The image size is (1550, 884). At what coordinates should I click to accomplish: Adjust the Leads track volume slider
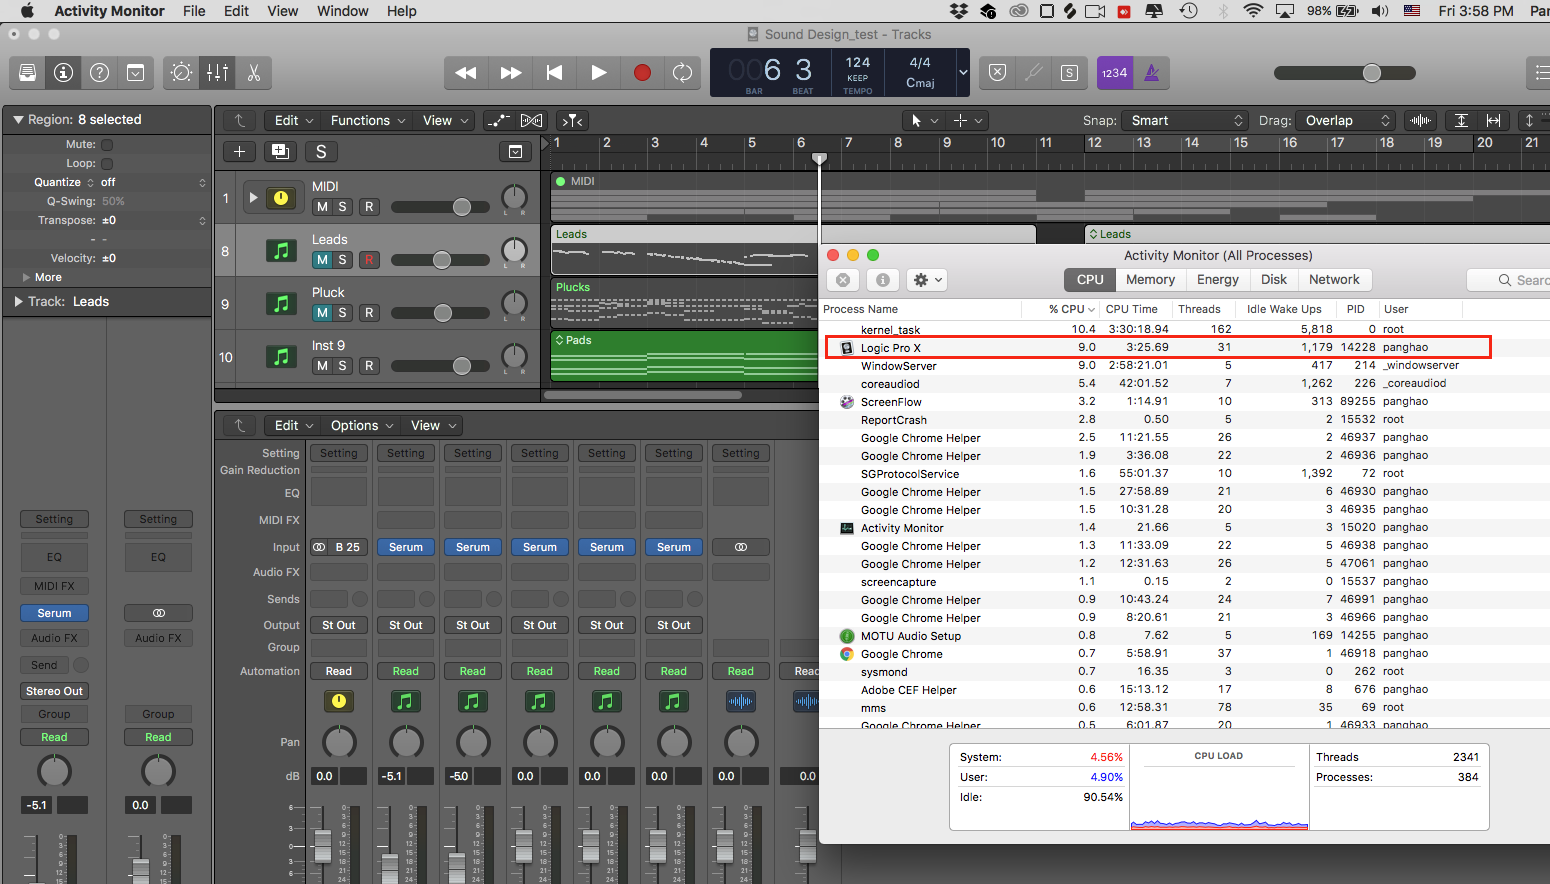pos(441,260)
